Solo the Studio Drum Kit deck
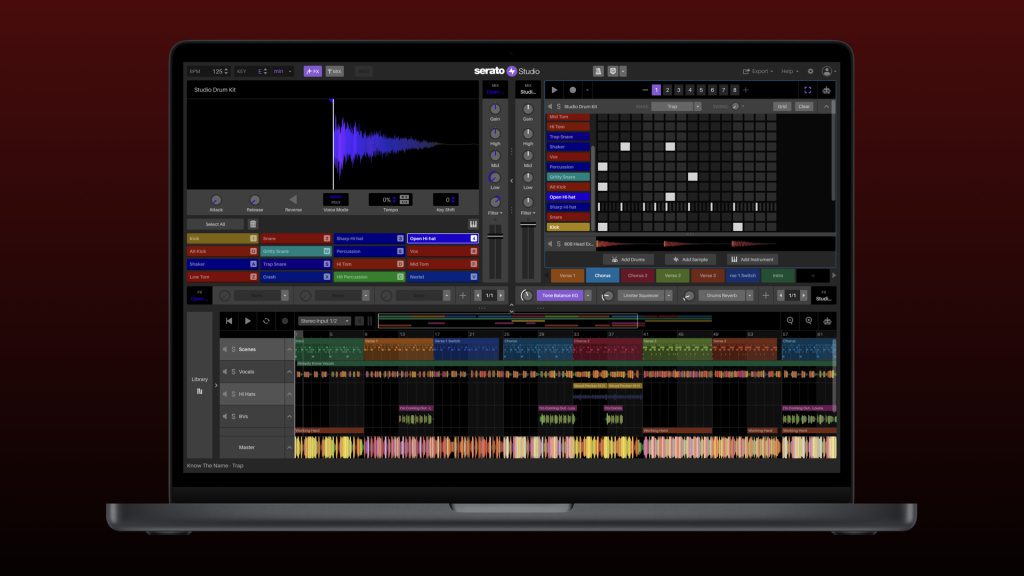This screenshot has height=576, width=1024. click(x=558, y=106)
